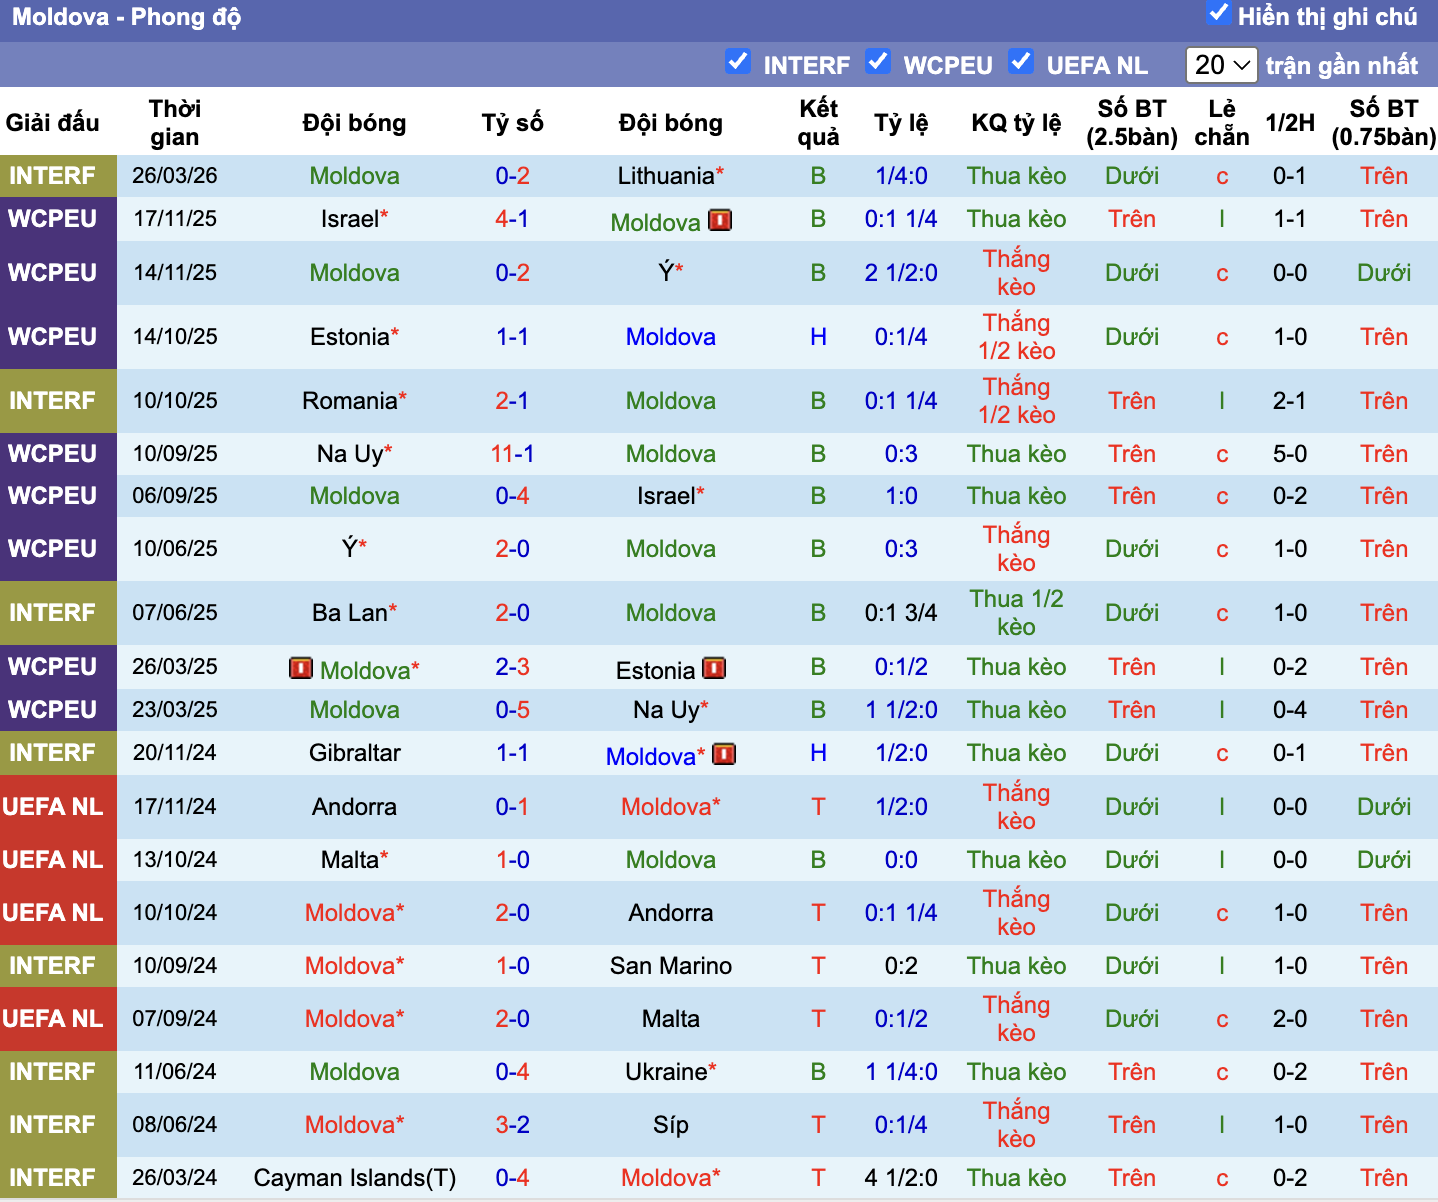Select UEFA NL league label for 07/09/24 match
1438x1202 pixels.
pyautogui.click(x=52, y=1019)
